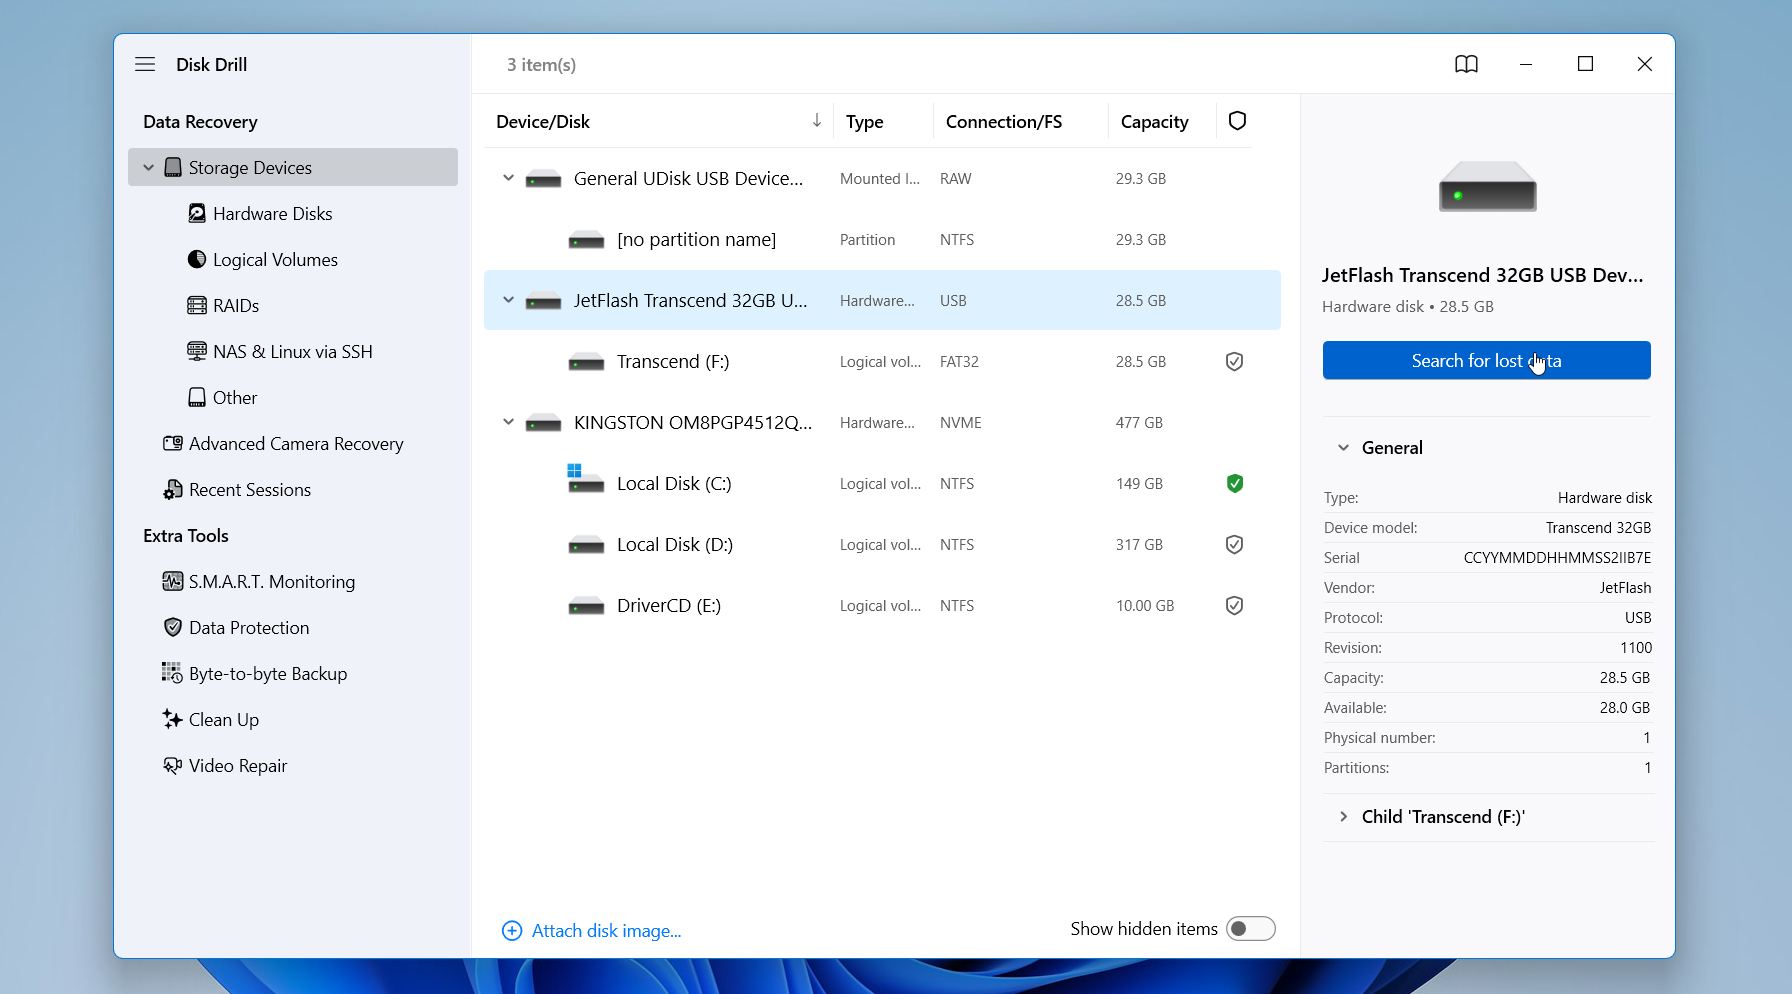Select Logical Volumes in the sidebar
1792x994 pixels.
point(275,259)
